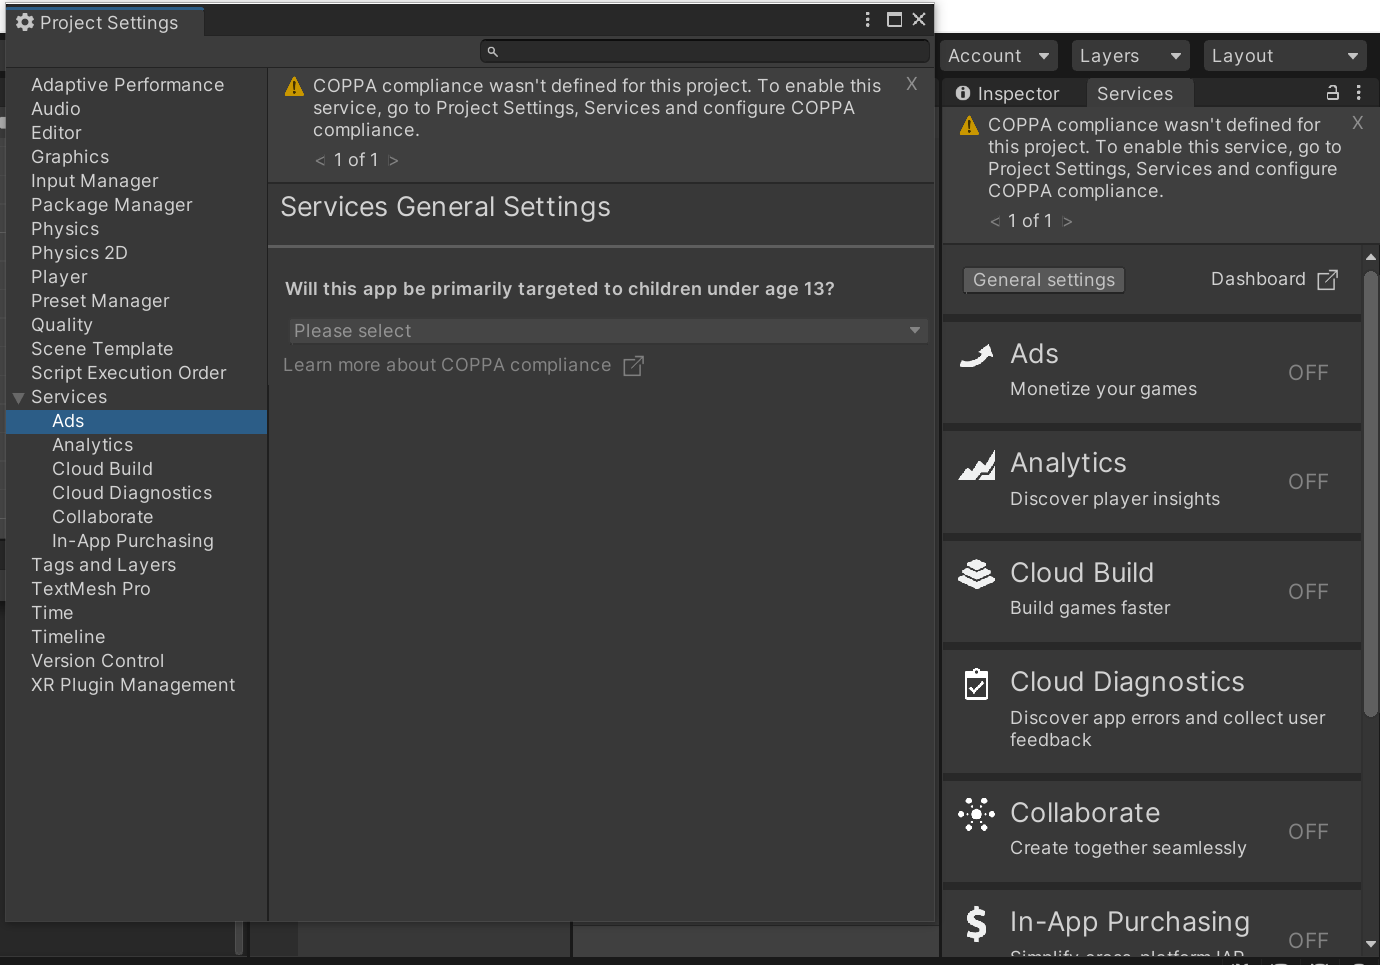Open Learn more about COPPA compliance link
This screenshot has width=1380, height=965.
(447, 365)
